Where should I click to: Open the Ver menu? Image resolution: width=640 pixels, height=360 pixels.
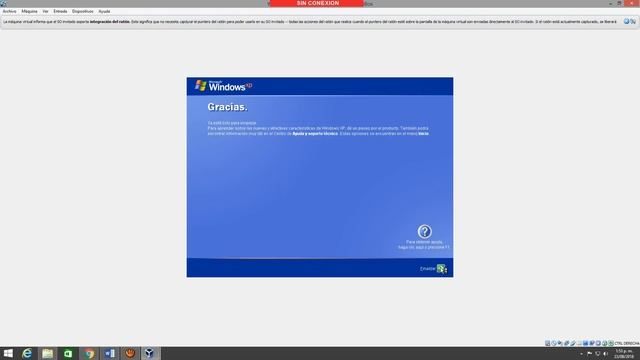click(45, 11)
